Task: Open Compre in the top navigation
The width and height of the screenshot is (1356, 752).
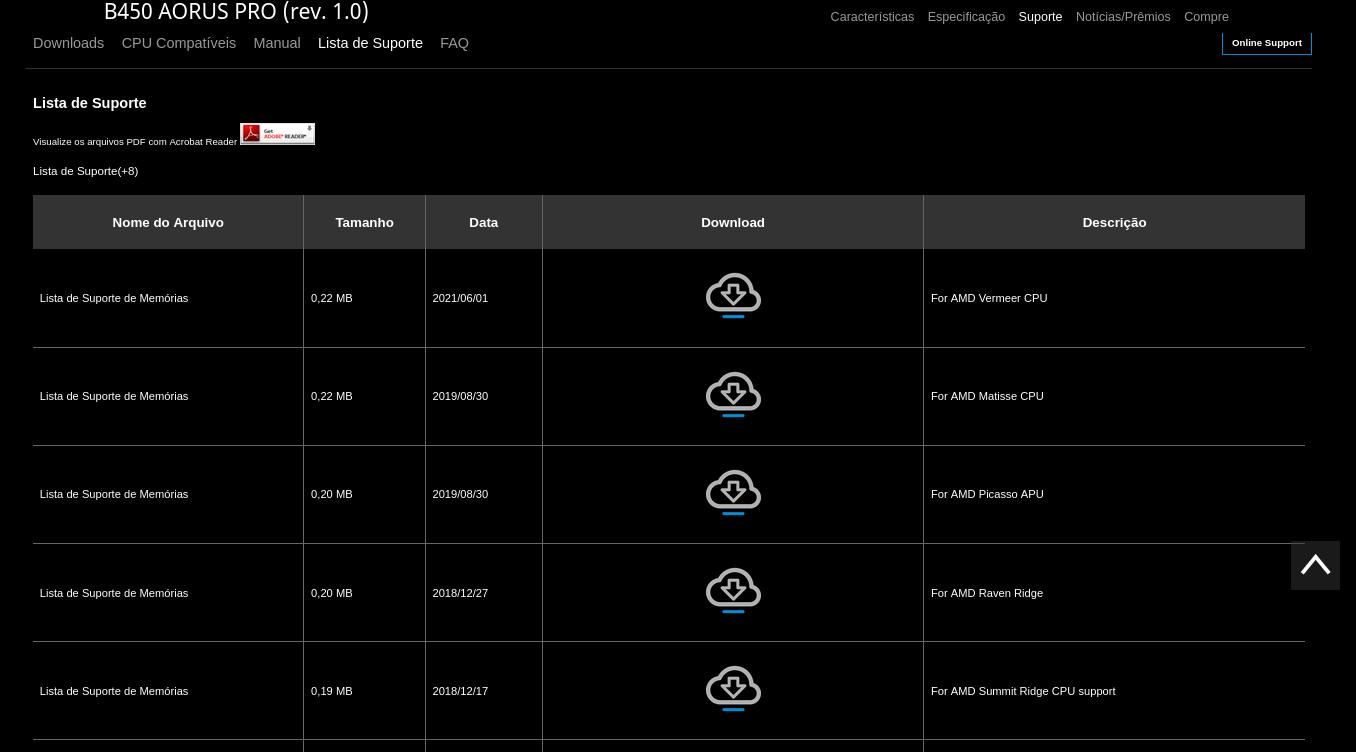Action: click(1206, 17)
